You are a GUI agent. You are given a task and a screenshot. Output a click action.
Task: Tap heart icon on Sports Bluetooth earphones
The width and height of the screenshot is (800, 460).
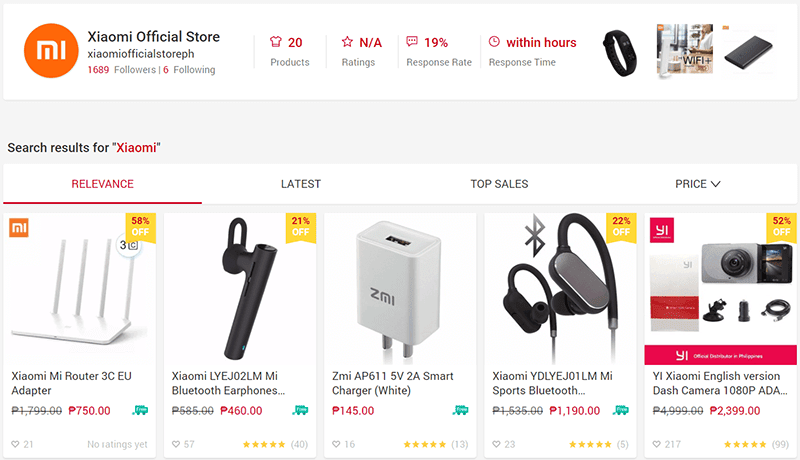496,444
